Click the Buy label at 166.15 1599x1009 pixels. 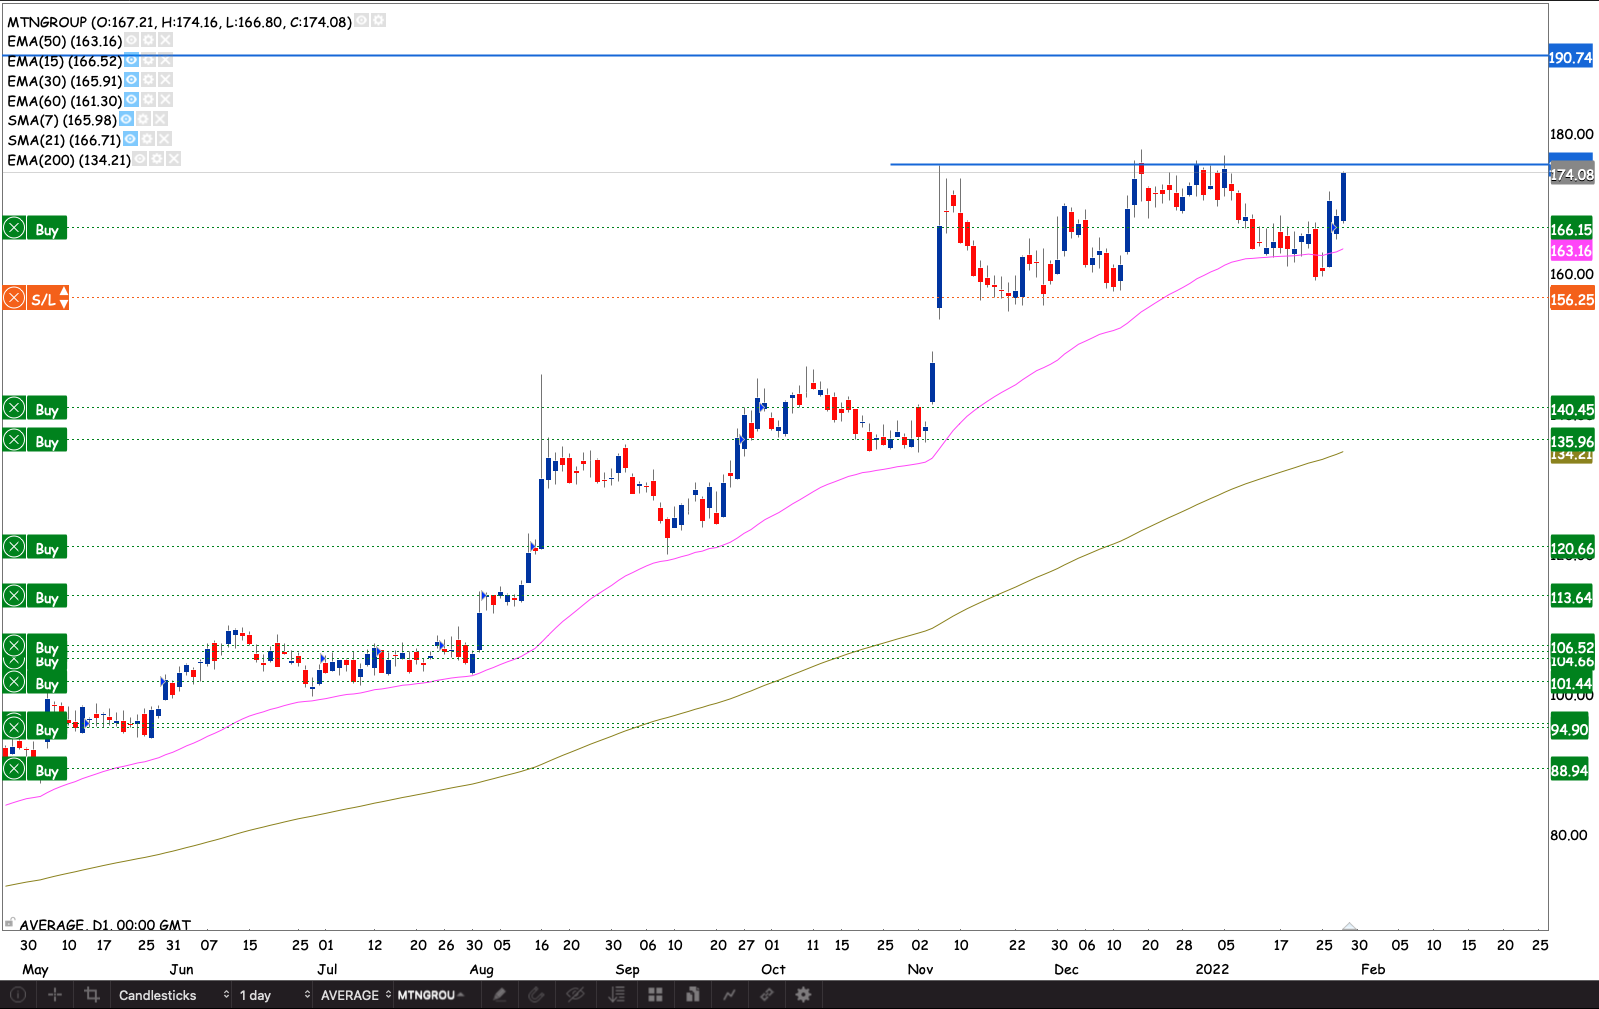46,229
